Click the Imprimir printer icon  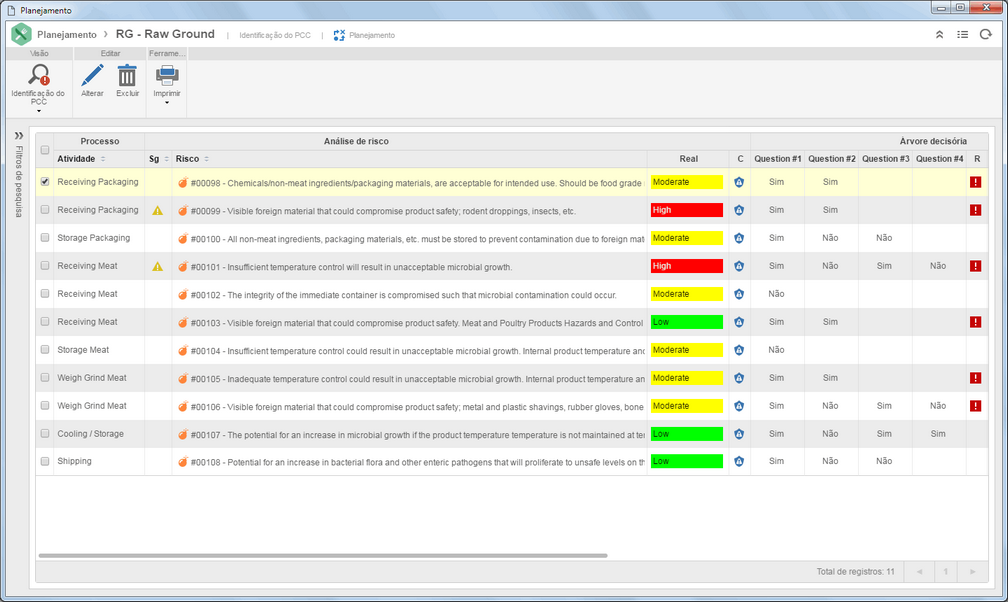point(167,75)
